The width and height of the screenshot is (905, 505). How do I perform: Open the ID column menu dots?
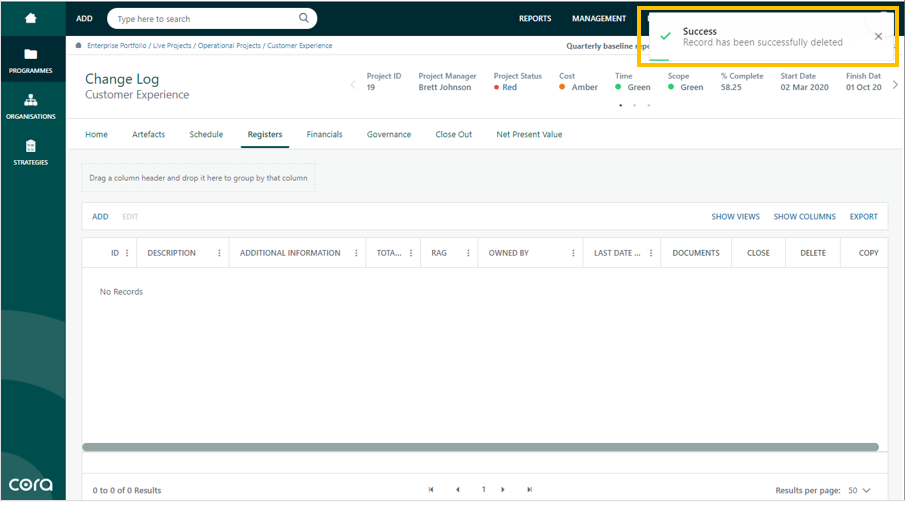(127, 253)
